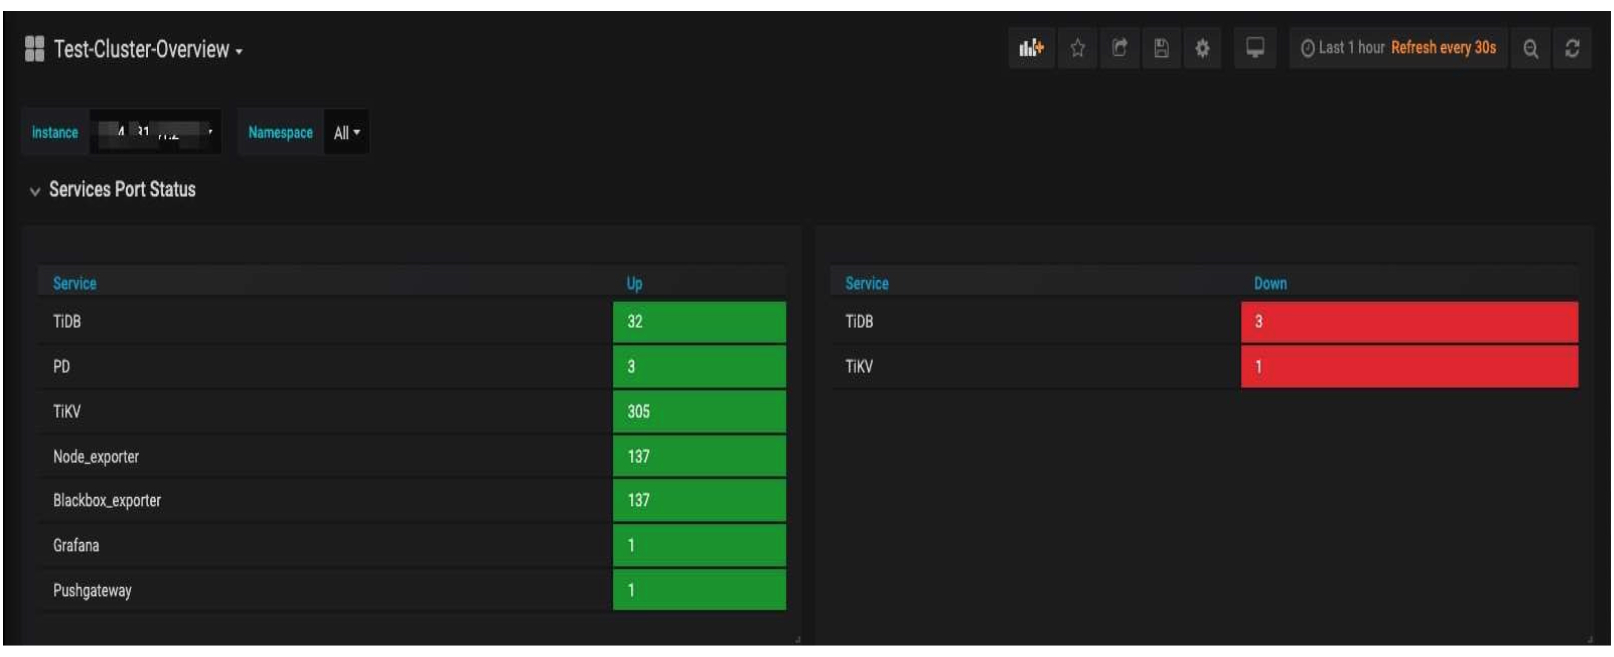Click Blackbox_exporter's green 137 cell
The height and width of the screenshot is (657, 1614).
coord(699,500)
